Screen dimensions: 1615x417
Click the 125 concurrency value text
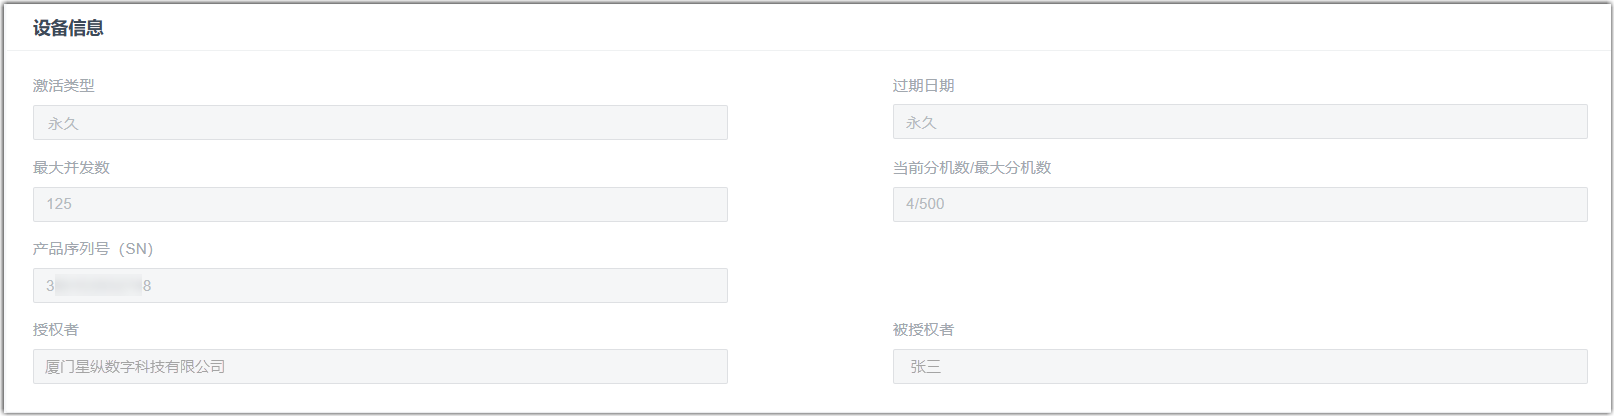point(59,204)
